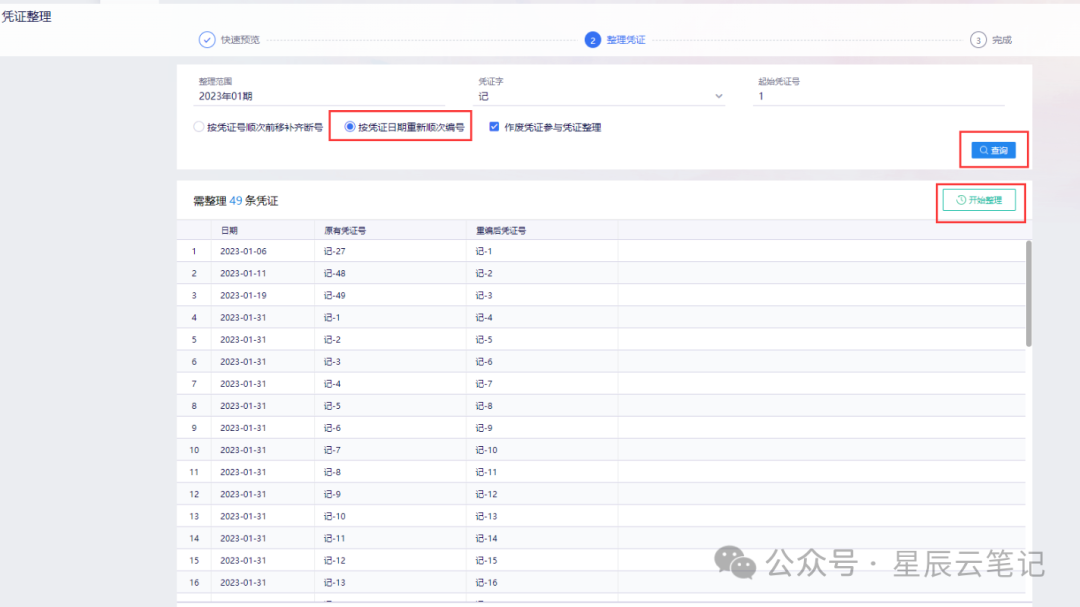Click row index number 8
Screen dimensions: 1080x607
pos(194,406)
